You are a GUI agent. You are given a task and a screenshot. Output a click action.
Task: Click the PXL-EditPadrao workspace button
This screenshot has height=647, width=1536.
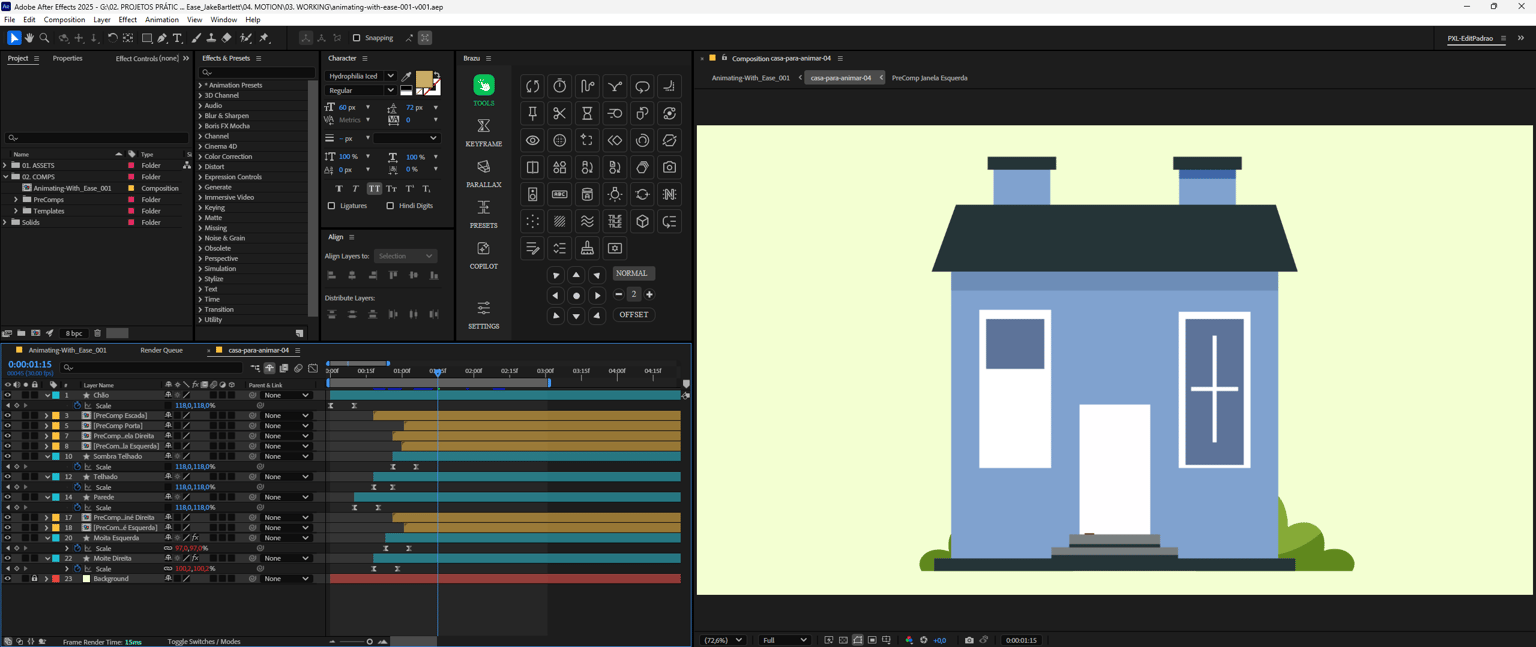tap(1470, 38)
